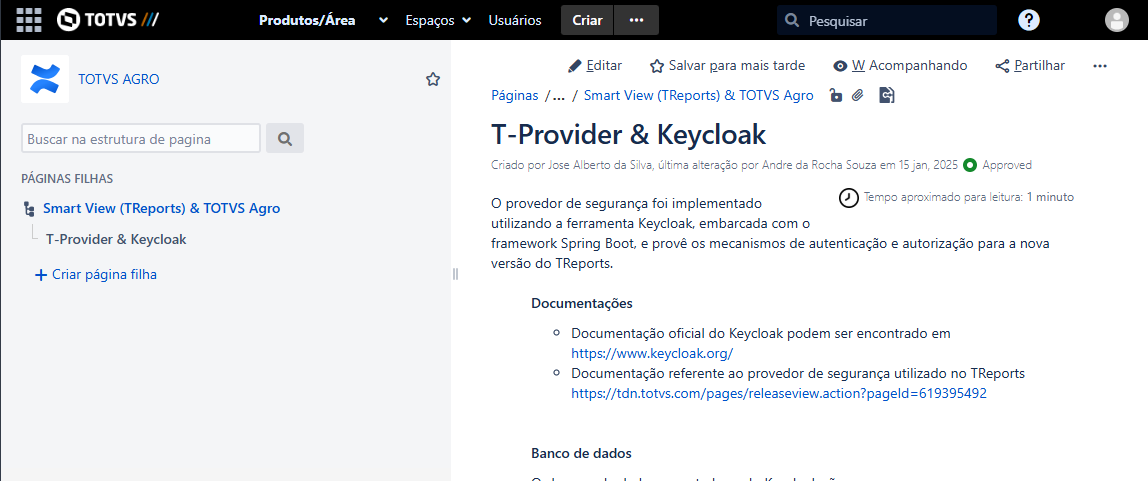1148x481 pixels.
Task: Click the PÁGINAS FILHAS label
Action: pyautogui.click(x=67, y=179)
